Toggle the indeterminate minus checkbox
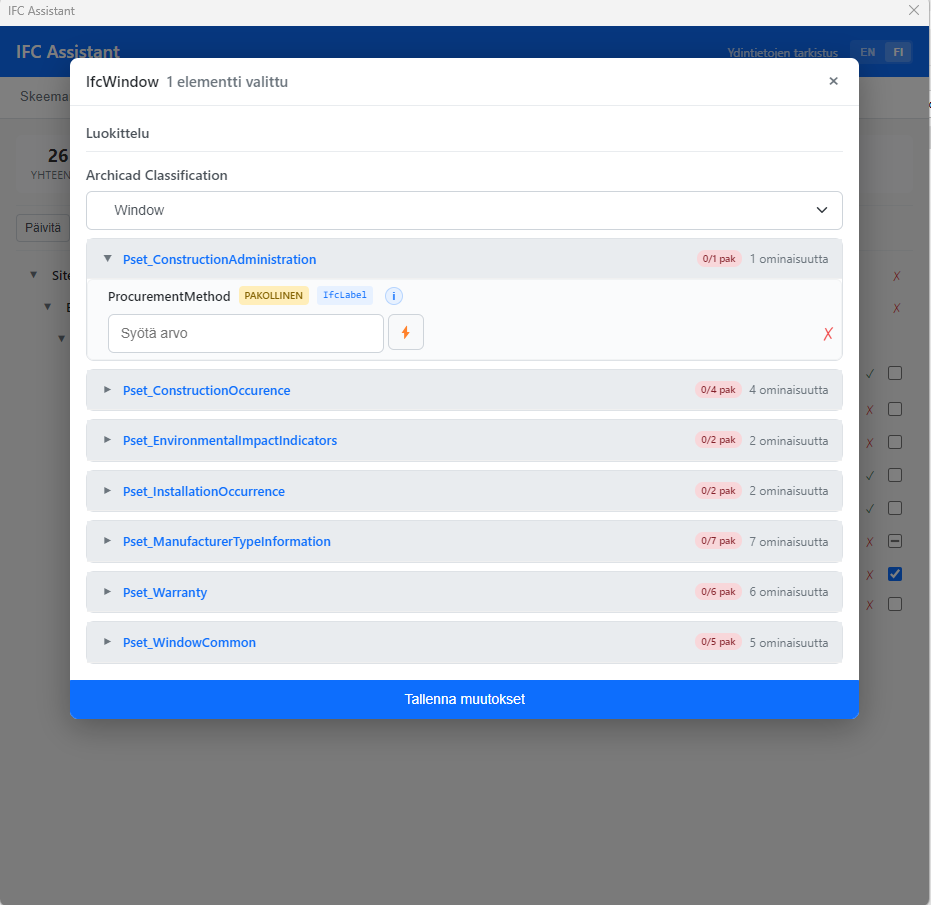 point(895,541)
